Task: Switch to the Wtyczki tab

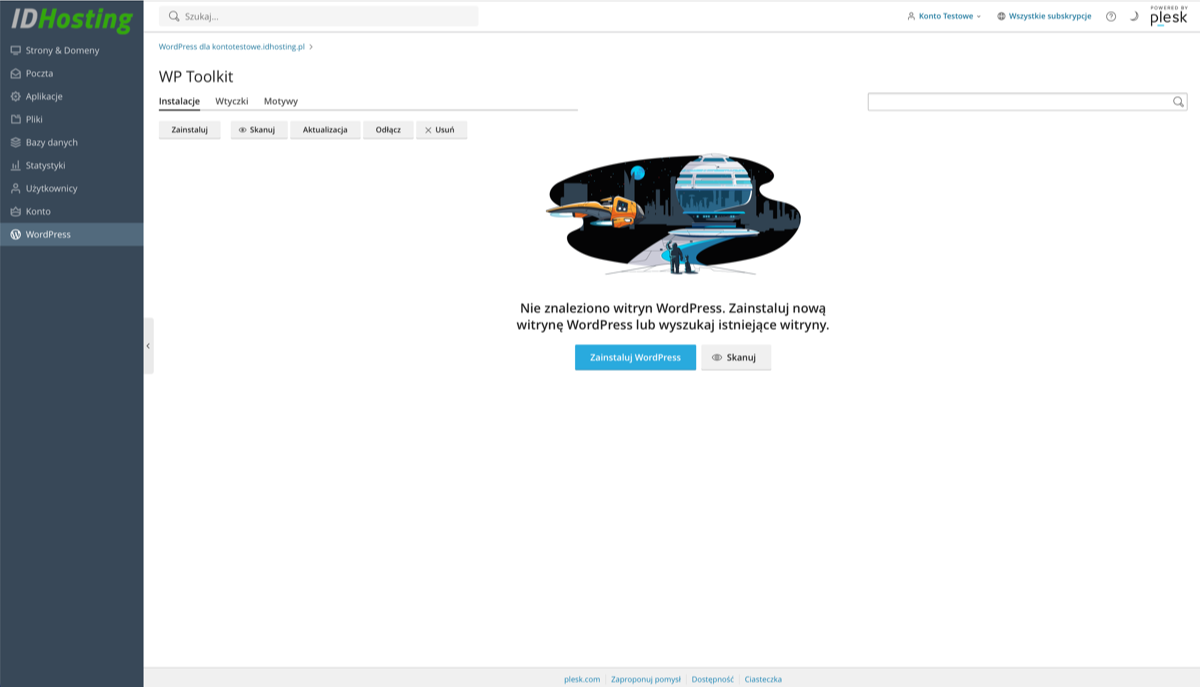Action: (230, 101)
